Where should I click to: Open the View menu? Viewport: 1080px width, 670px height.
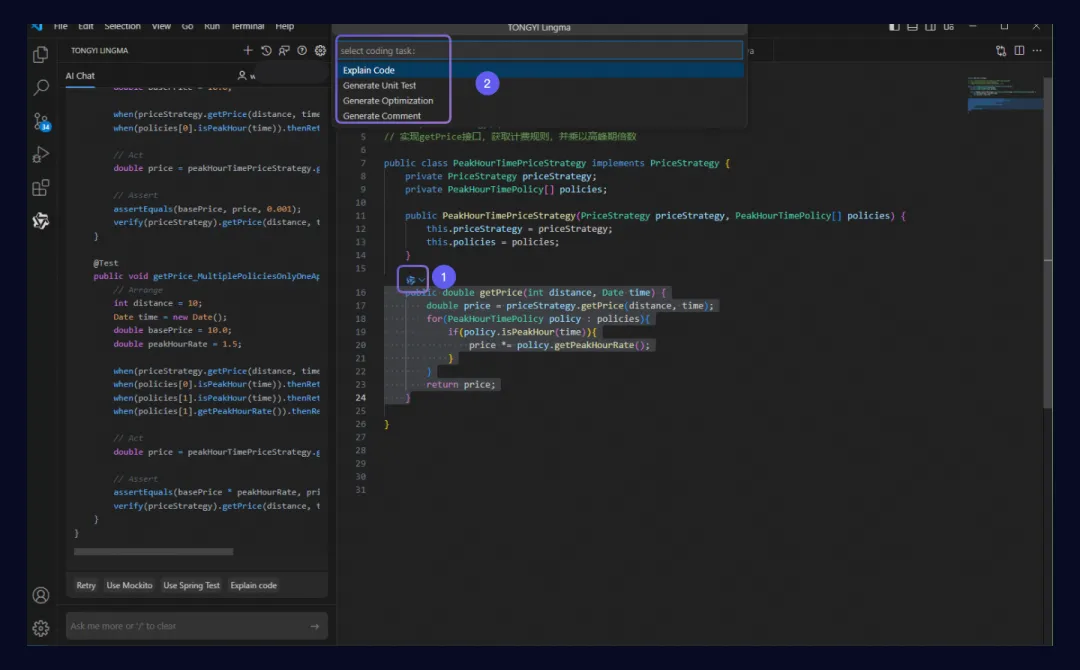click(161, 26)
